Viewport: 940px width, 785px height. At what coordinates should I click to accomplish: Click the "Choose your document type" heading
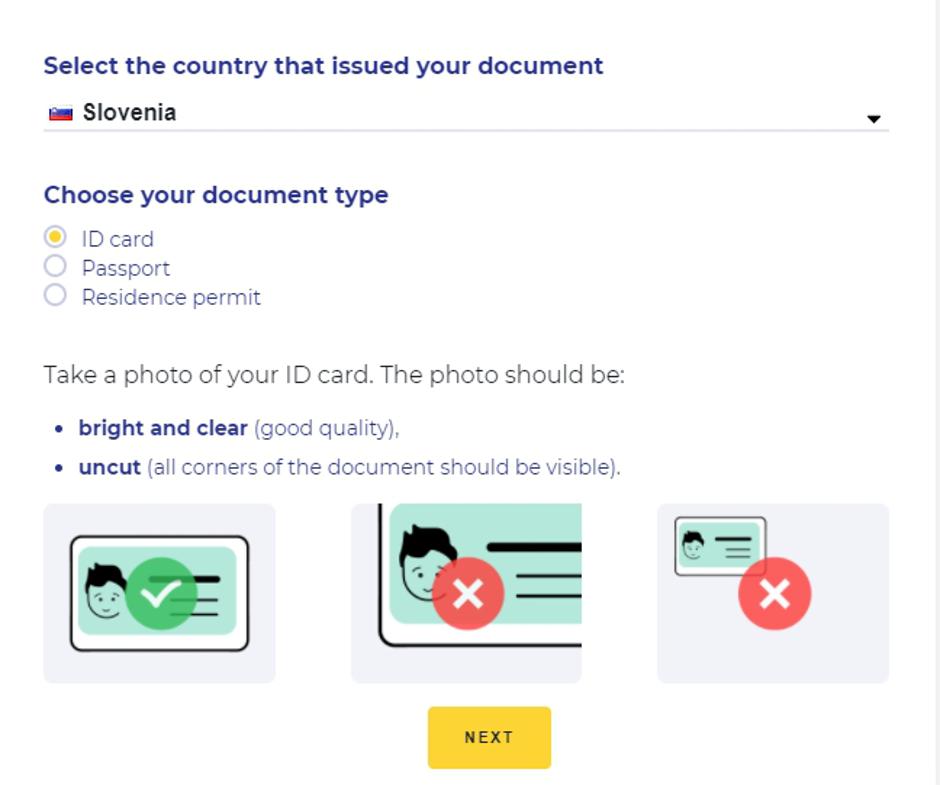[216, 195]
